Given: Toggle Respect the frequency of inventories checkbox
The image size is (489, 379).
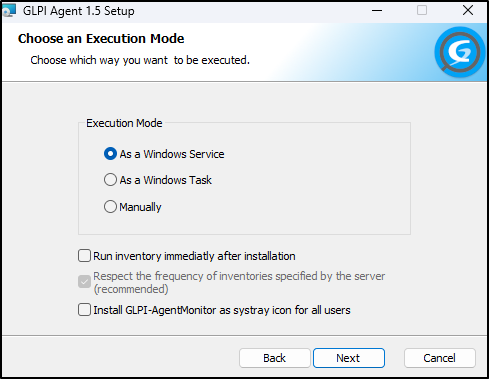Looking at the screenshot, I should tap(84, 282).
